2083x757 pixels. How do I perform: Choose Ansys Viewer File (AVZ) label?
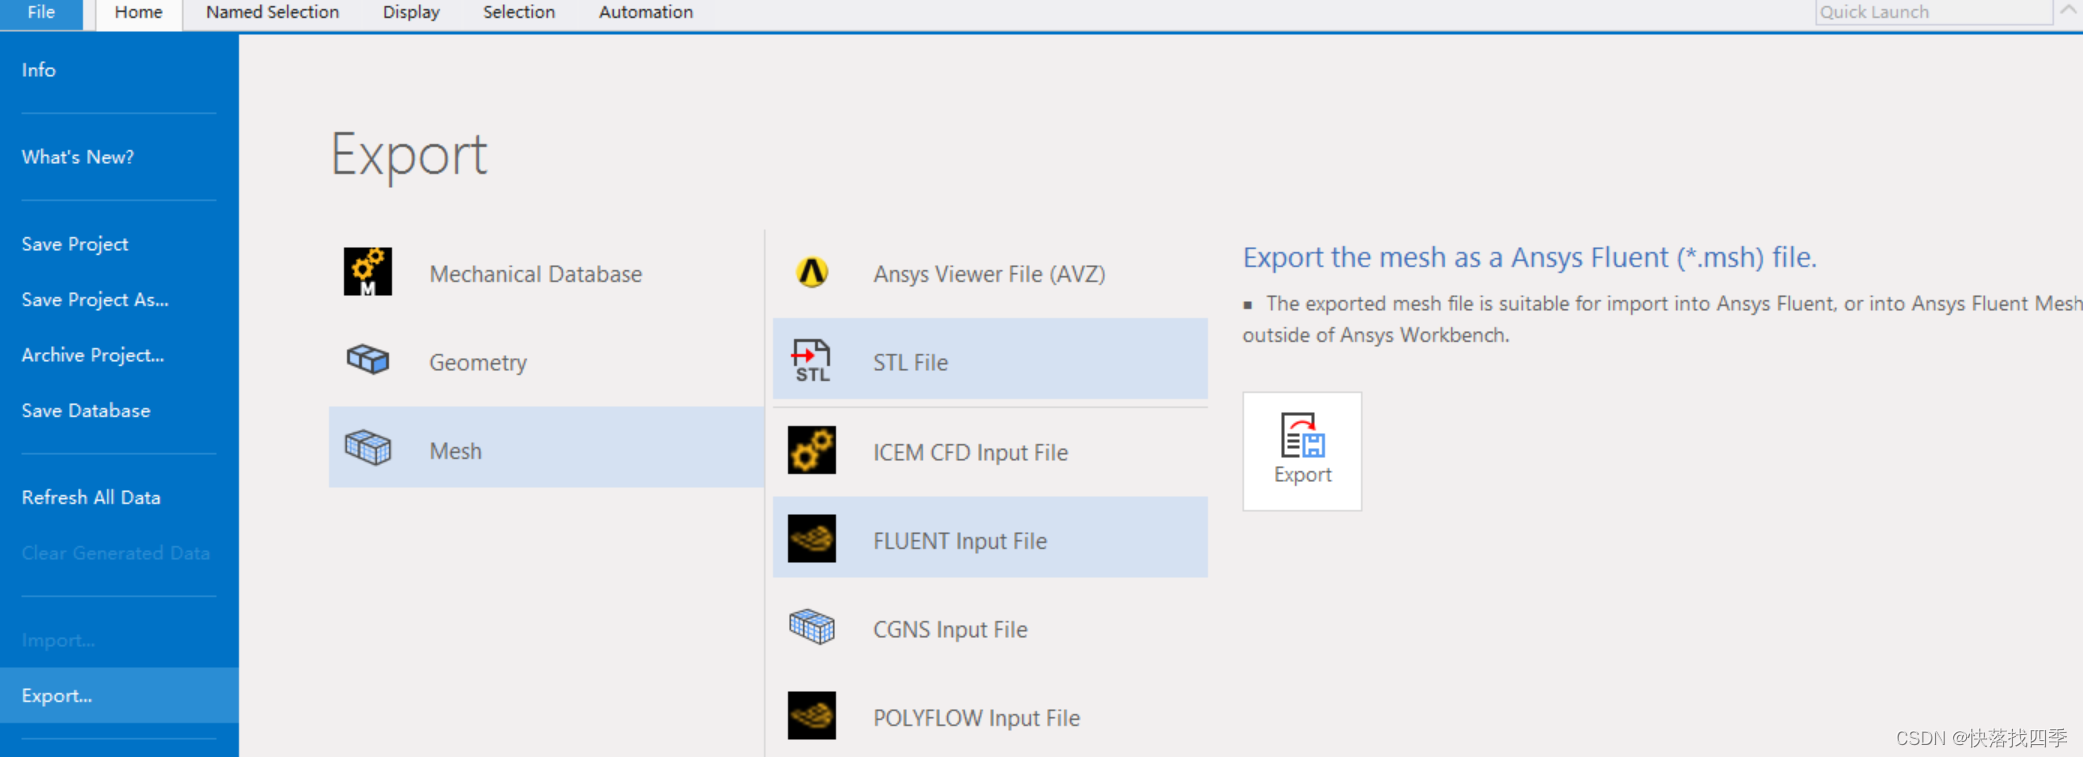click(x=989, y=274)
